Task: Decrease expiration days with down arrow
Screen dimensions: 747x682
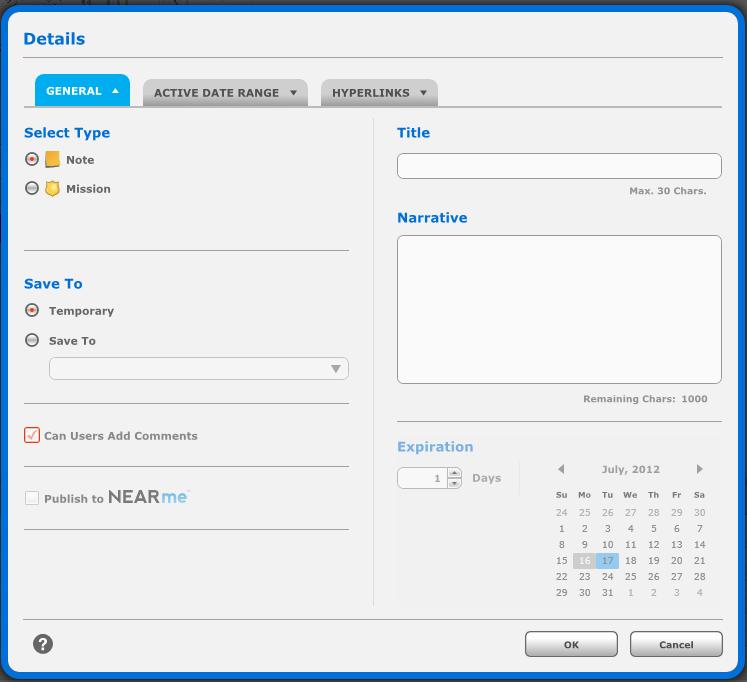Action: (x=454, y=484)
